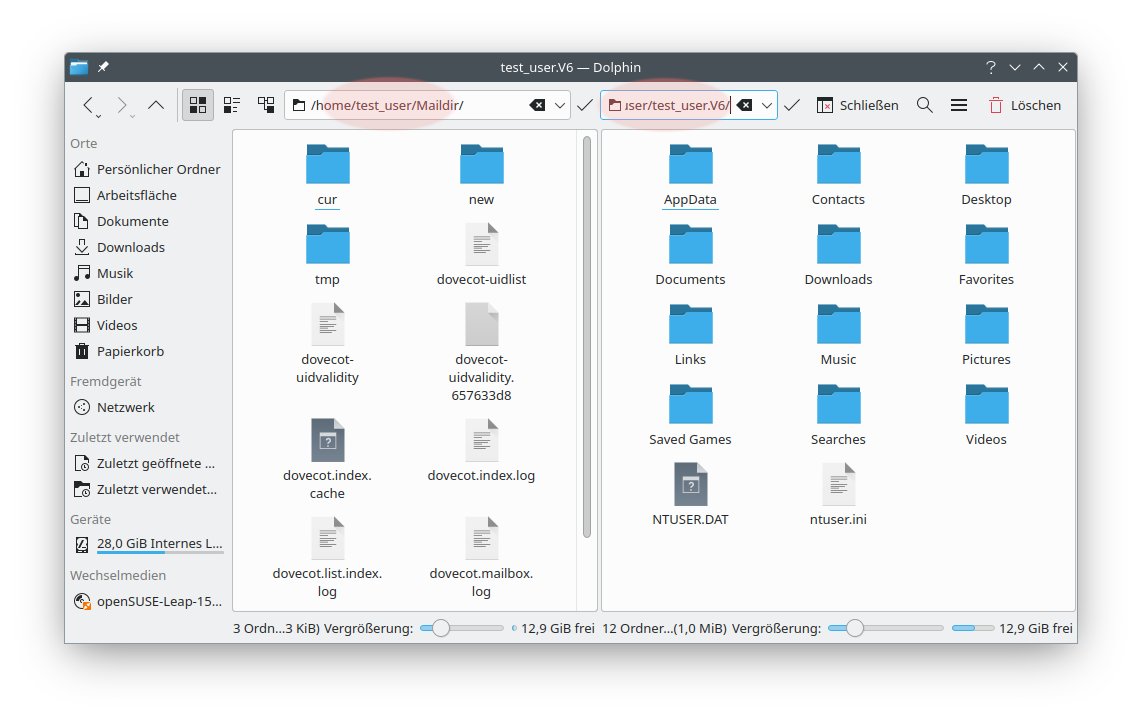Screen dimensions: 1142x720
Task: Confirm the right path with checkmark
Action: pyautogui.click(x=792, y=105)
